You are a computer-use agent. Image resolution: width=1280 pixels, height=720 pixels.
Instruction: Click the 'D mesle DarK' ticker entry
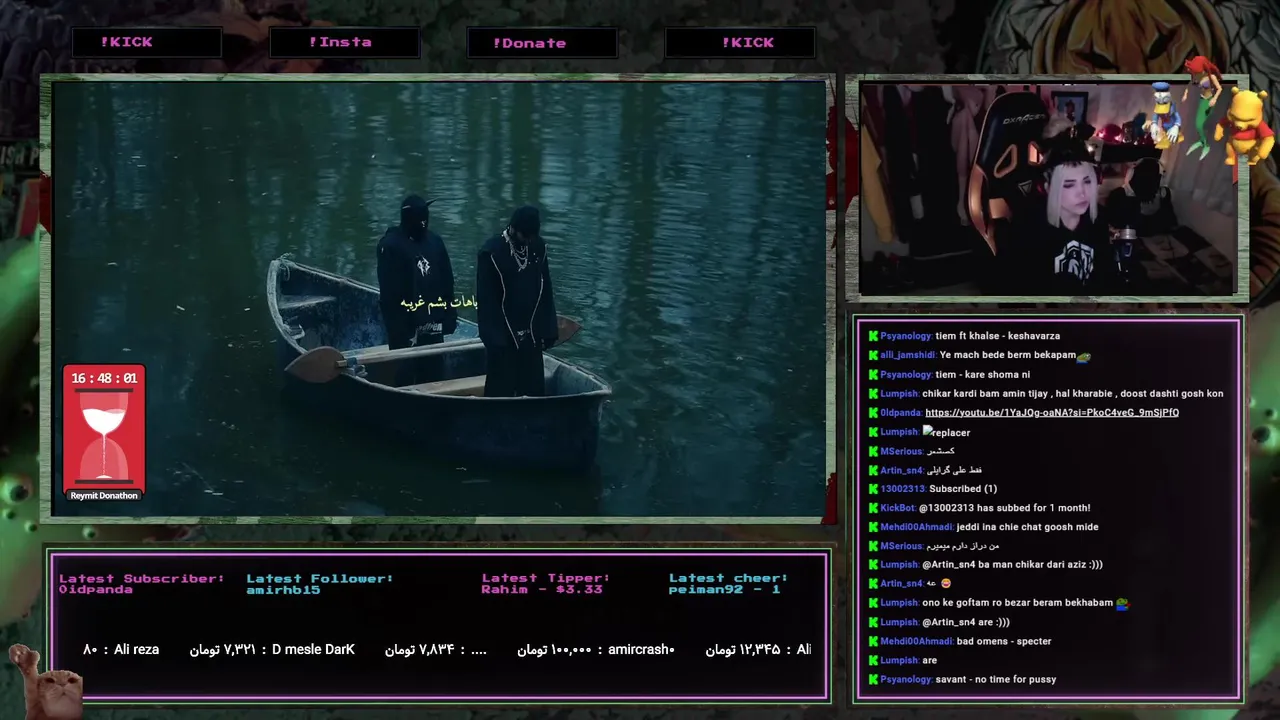(x=272, y=650)
